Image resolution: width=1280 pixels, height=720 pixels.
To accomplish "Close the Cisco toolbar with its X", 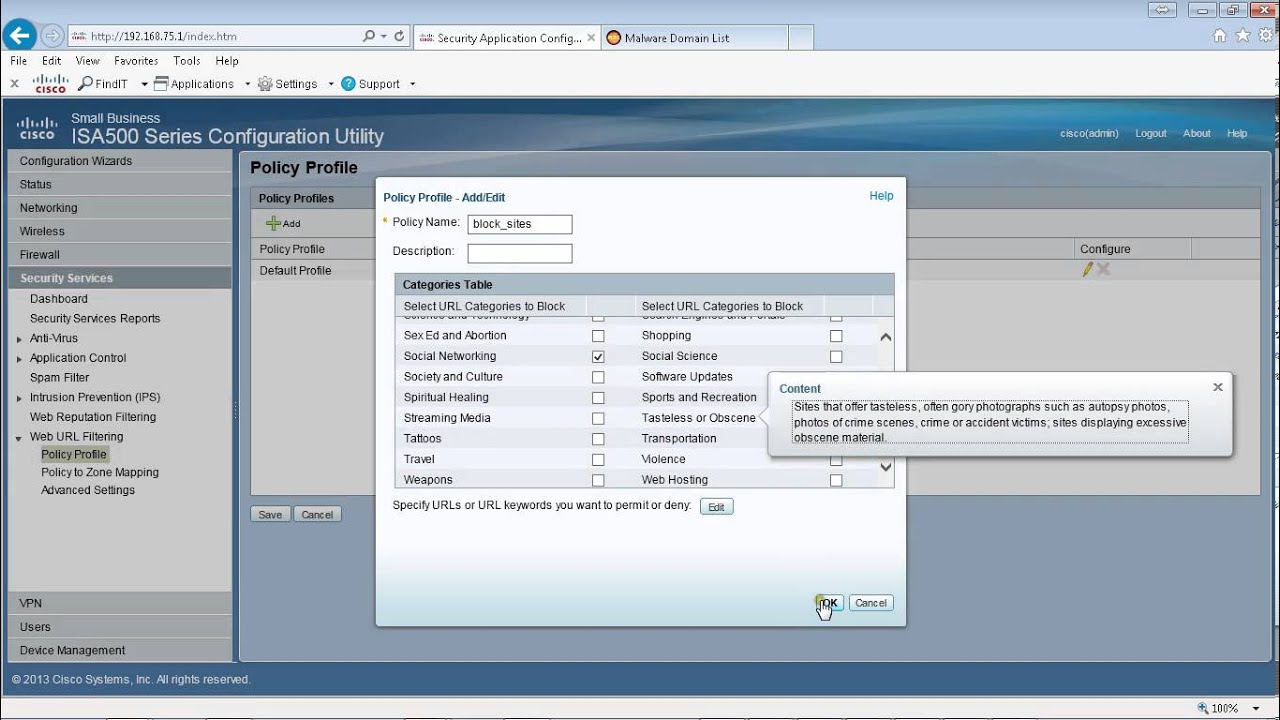I will coord(14,84).
